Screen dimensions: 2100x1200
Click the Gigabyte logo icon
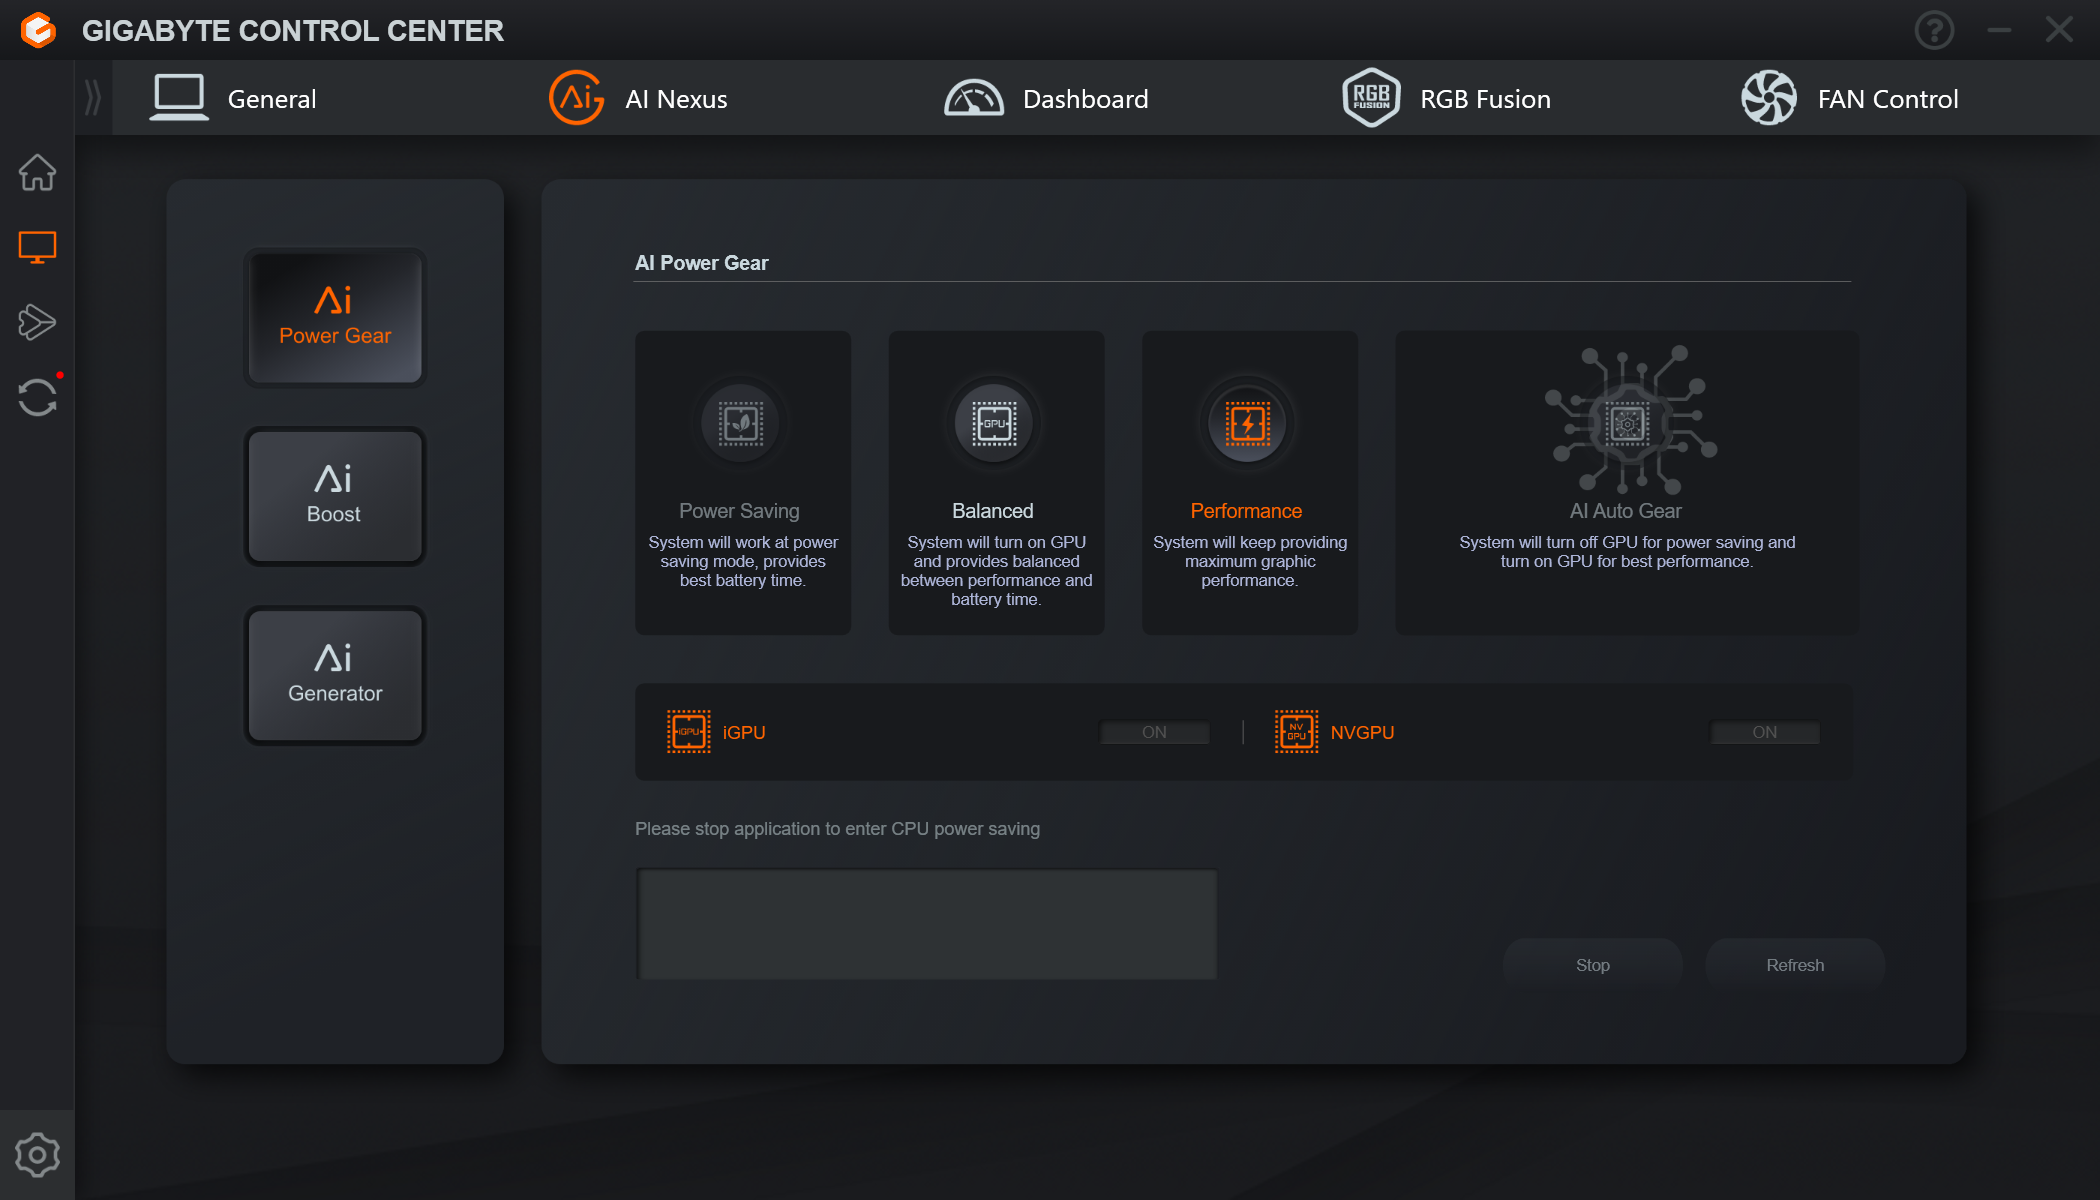[x=38, y=30]
